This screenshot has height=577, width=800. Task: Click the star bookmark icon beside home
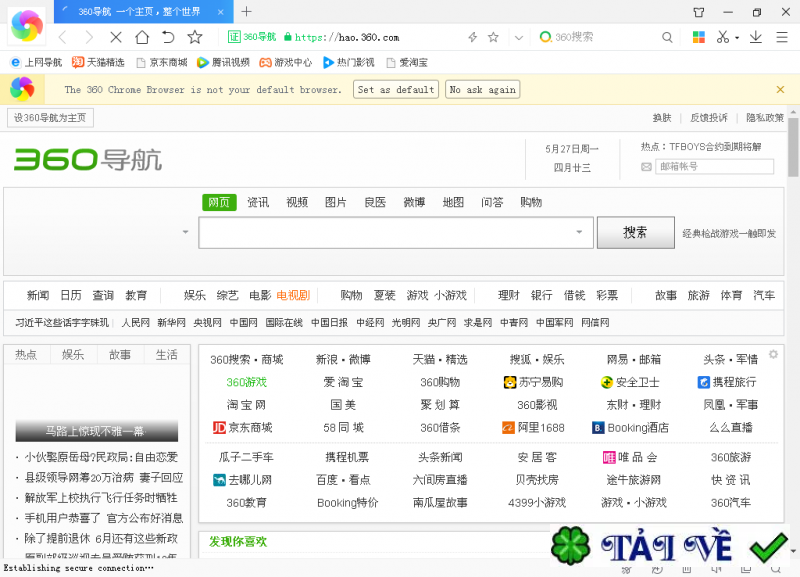(x=195, y=37)
